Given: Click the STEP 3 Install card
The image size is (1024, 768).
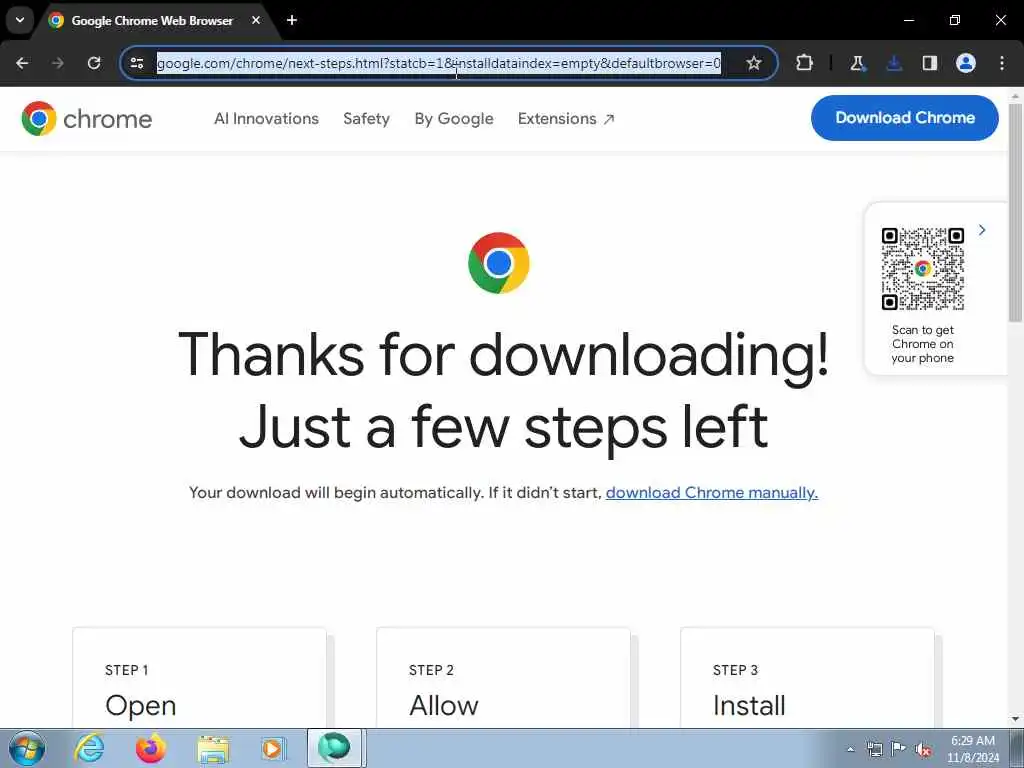Looking at the screenshot, I should coord(807,677).
